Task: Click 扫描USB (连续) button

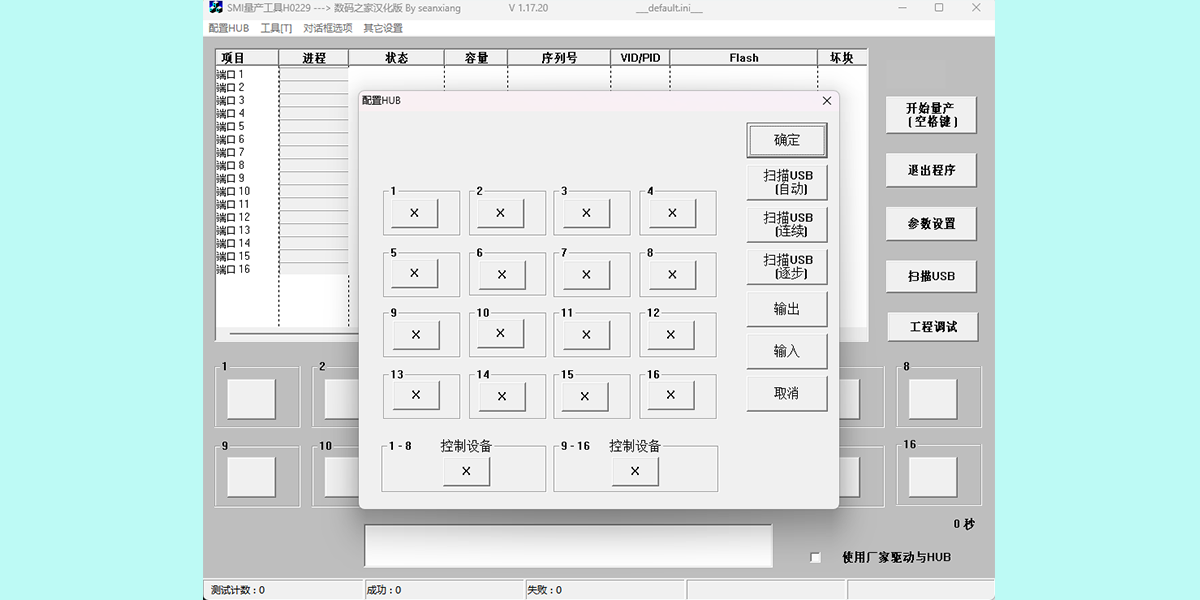Action: click(787, 224)
